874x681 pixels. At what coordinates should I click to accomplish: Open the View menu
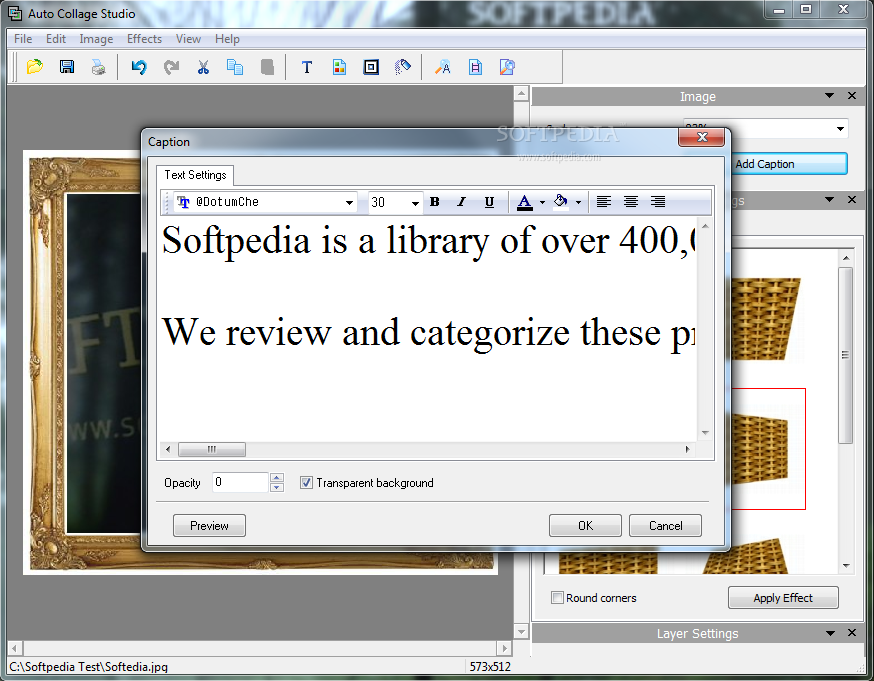coord(188,39)
